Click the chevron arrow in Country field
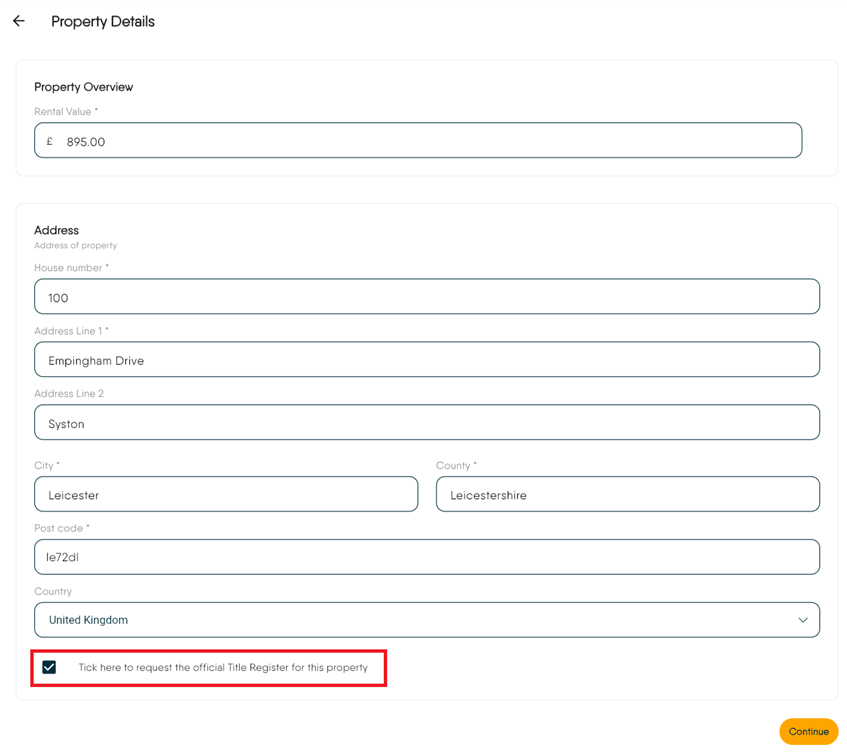847x755 pixels. (x=802, y=620)
